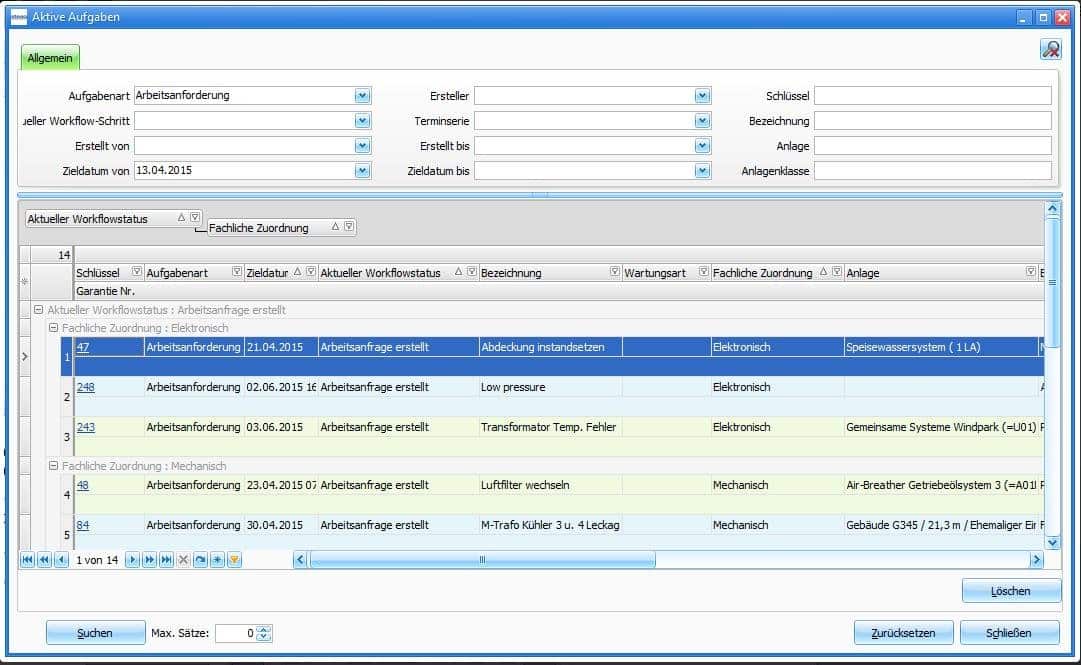Click the horizontal scrollbar left arrow
The width and height of the screenshot is (1081, 665).
300,560
